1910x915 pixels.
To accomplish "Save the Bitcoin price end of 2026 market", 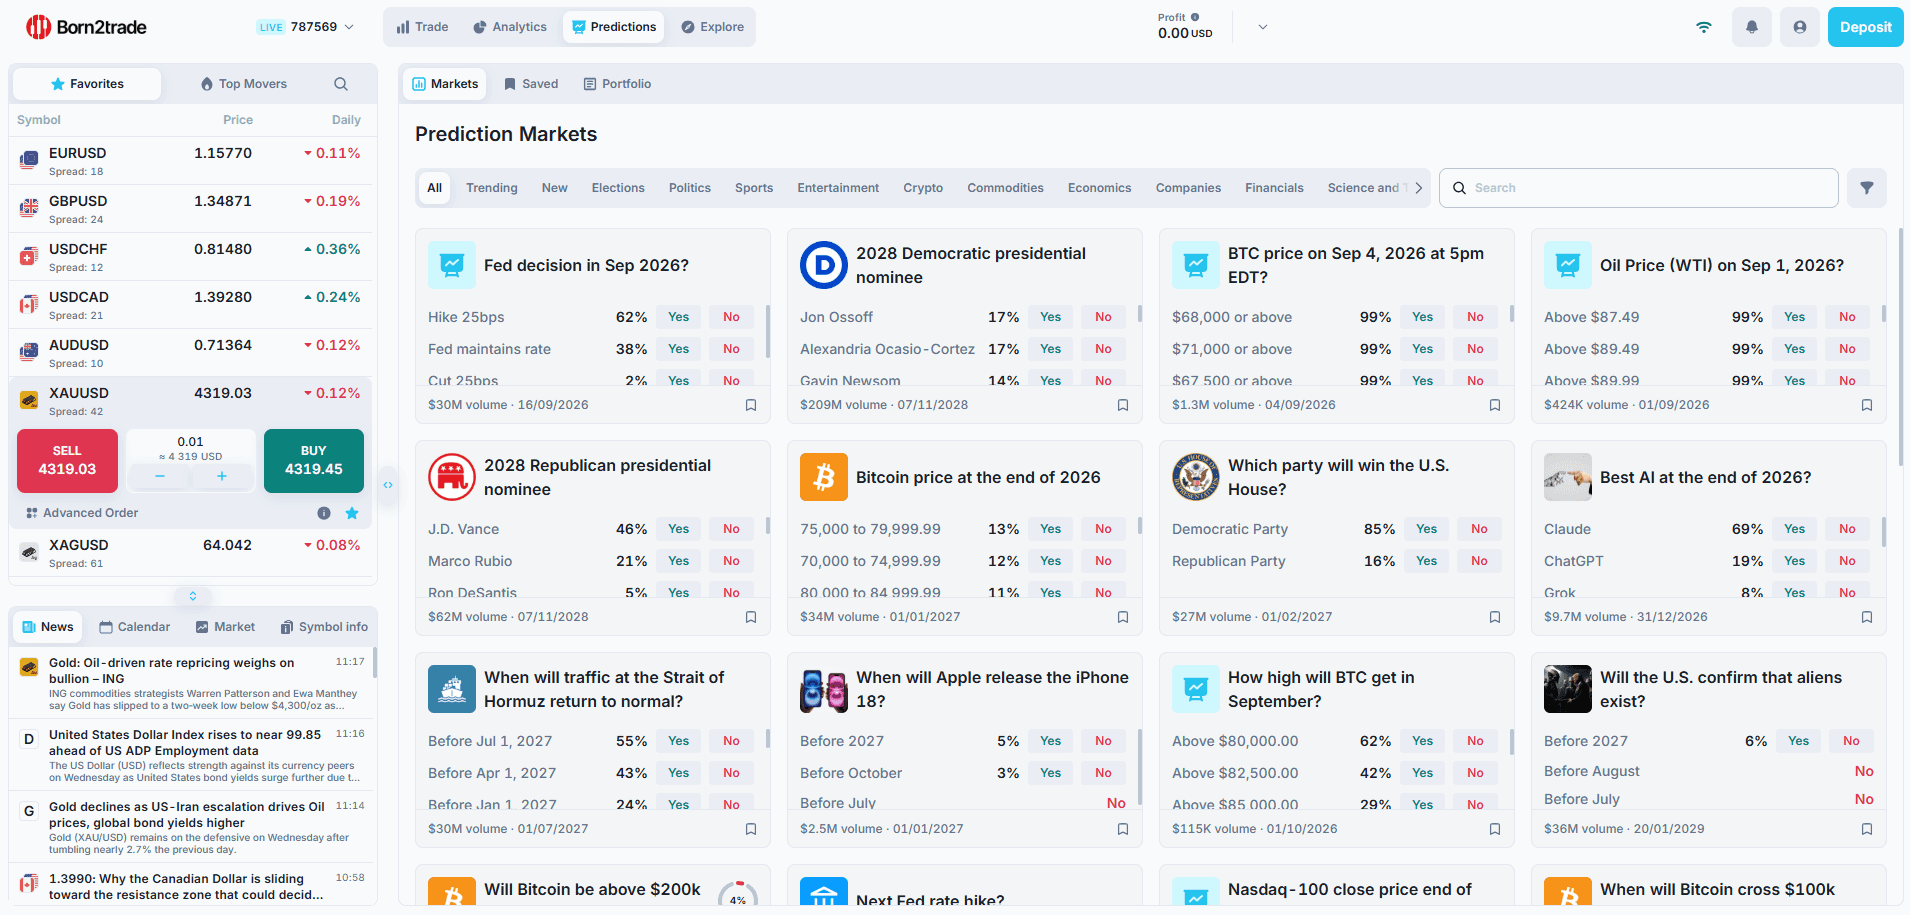I will (x=1123, y=617).
